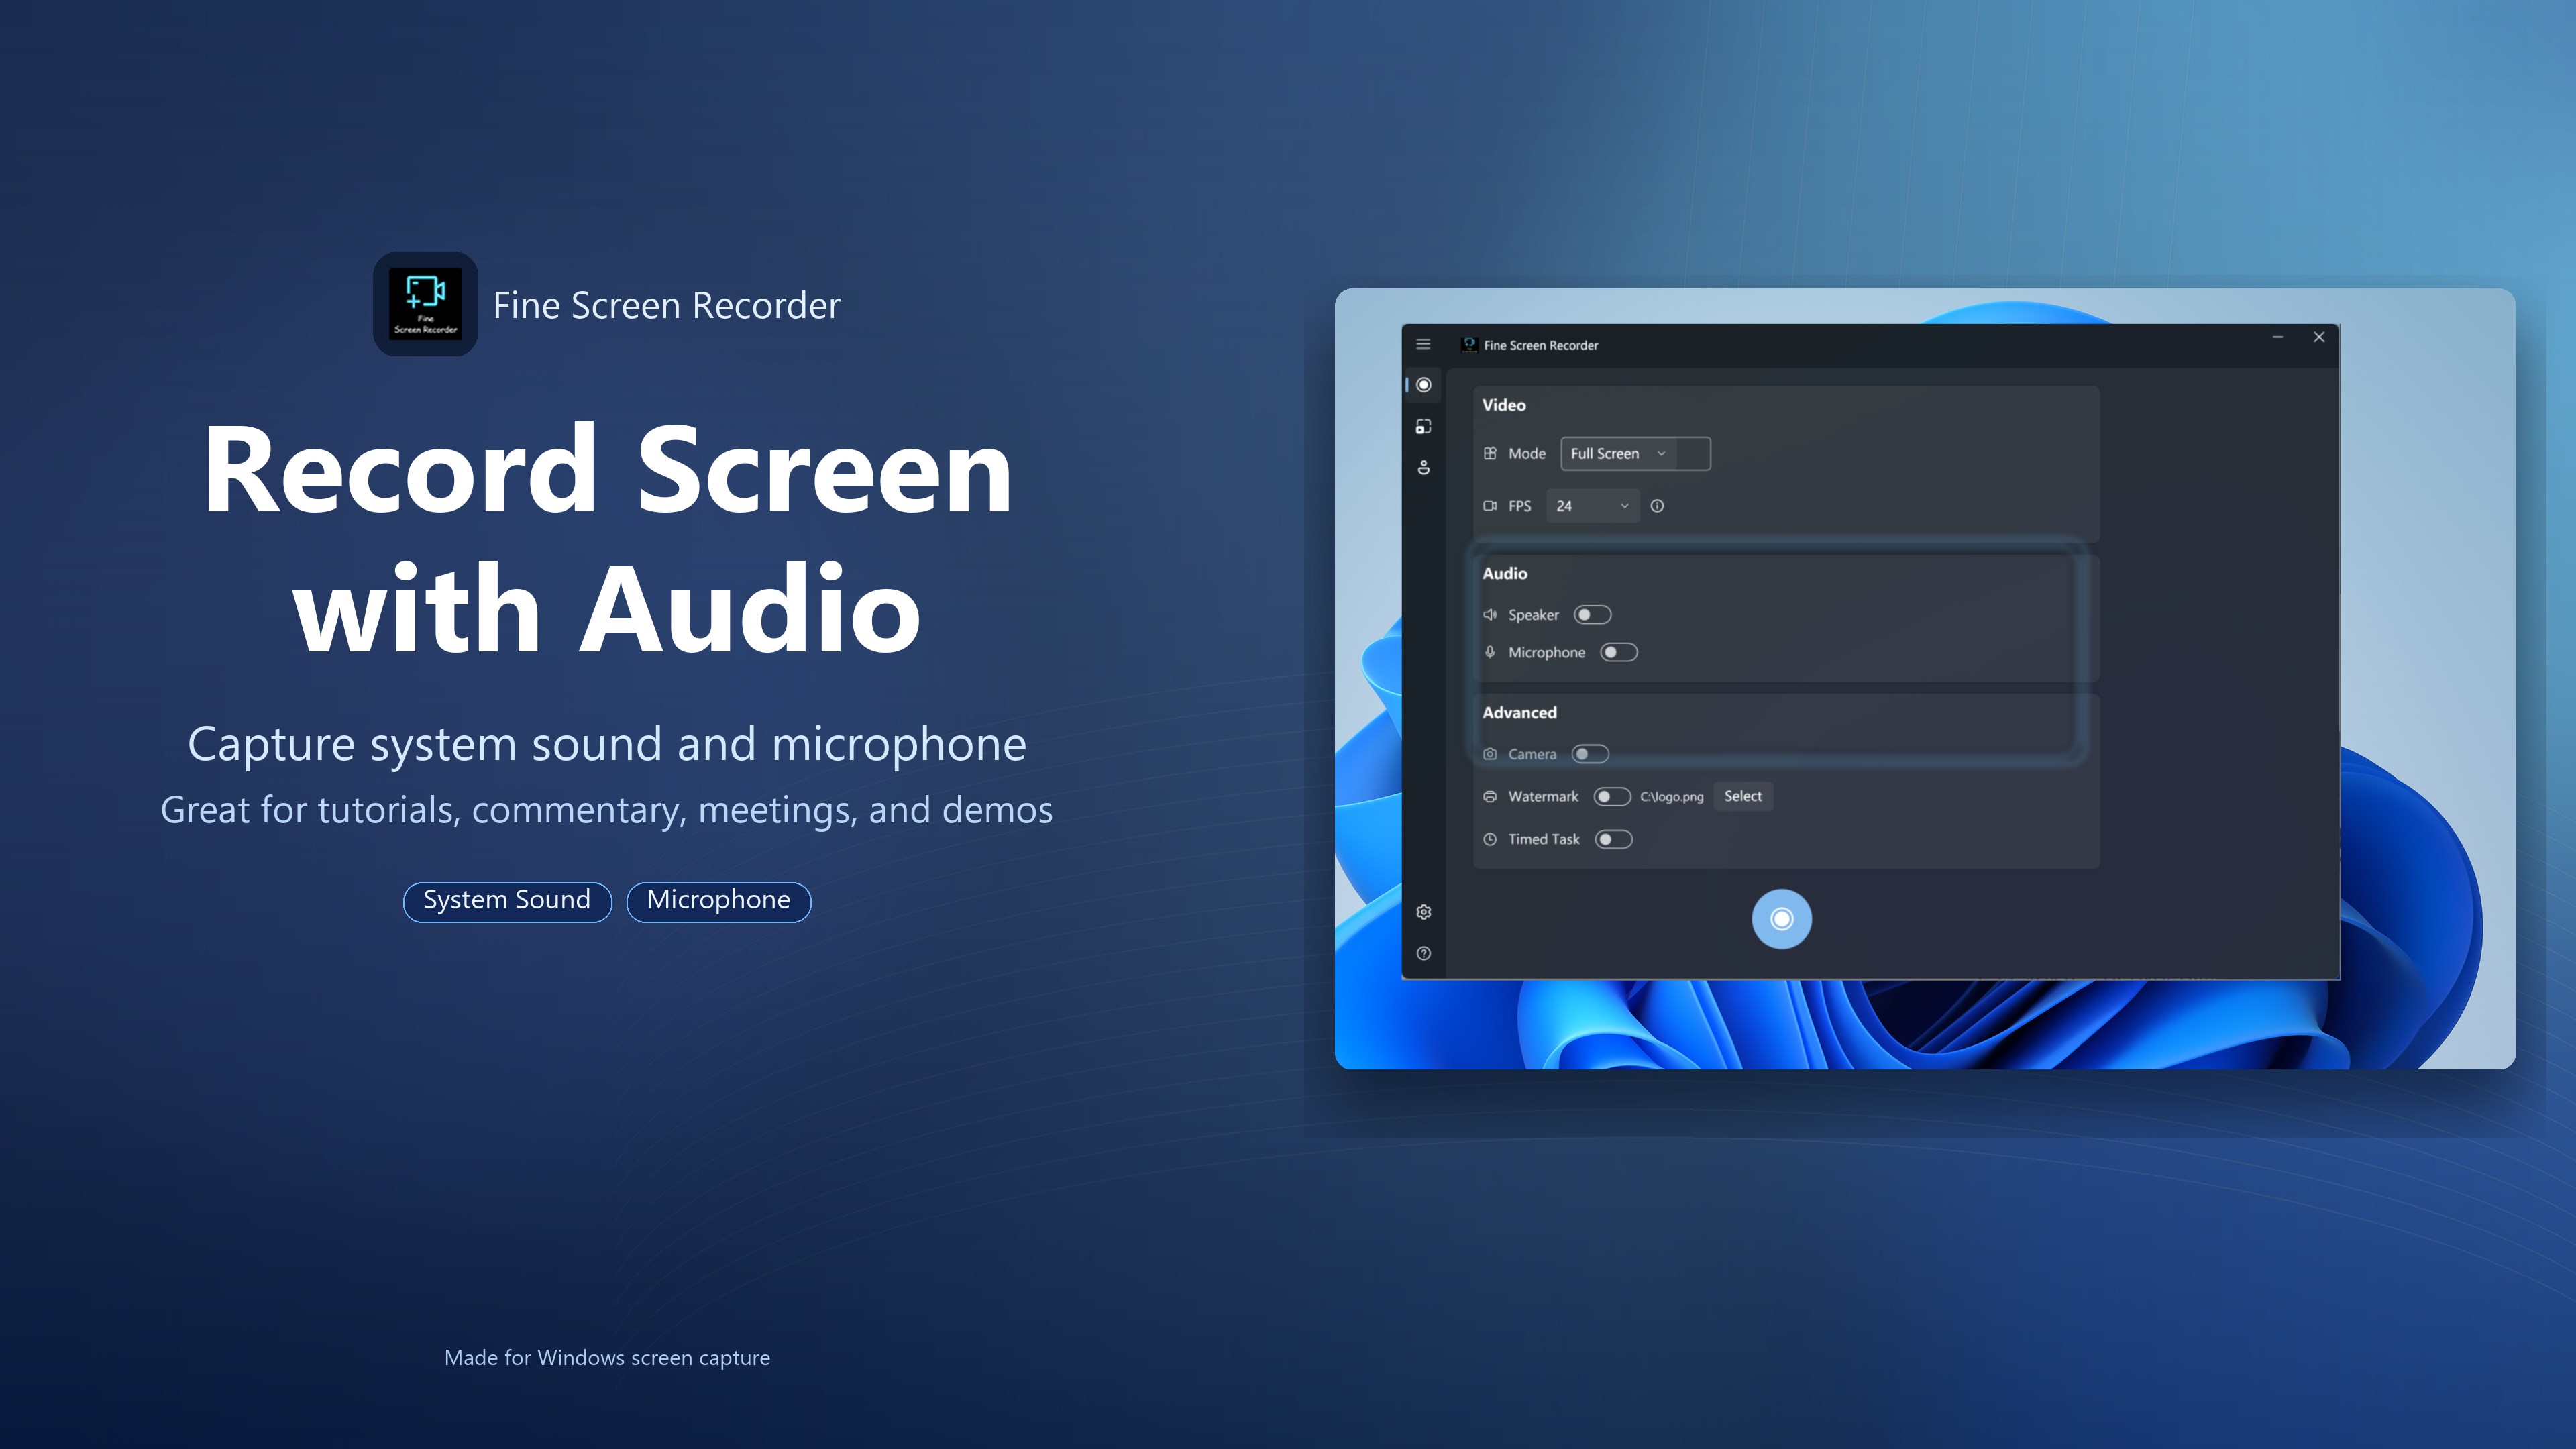The image size is (2576, 1449).
Task: Click the Select watermark file button
Action: point(1743,796)
